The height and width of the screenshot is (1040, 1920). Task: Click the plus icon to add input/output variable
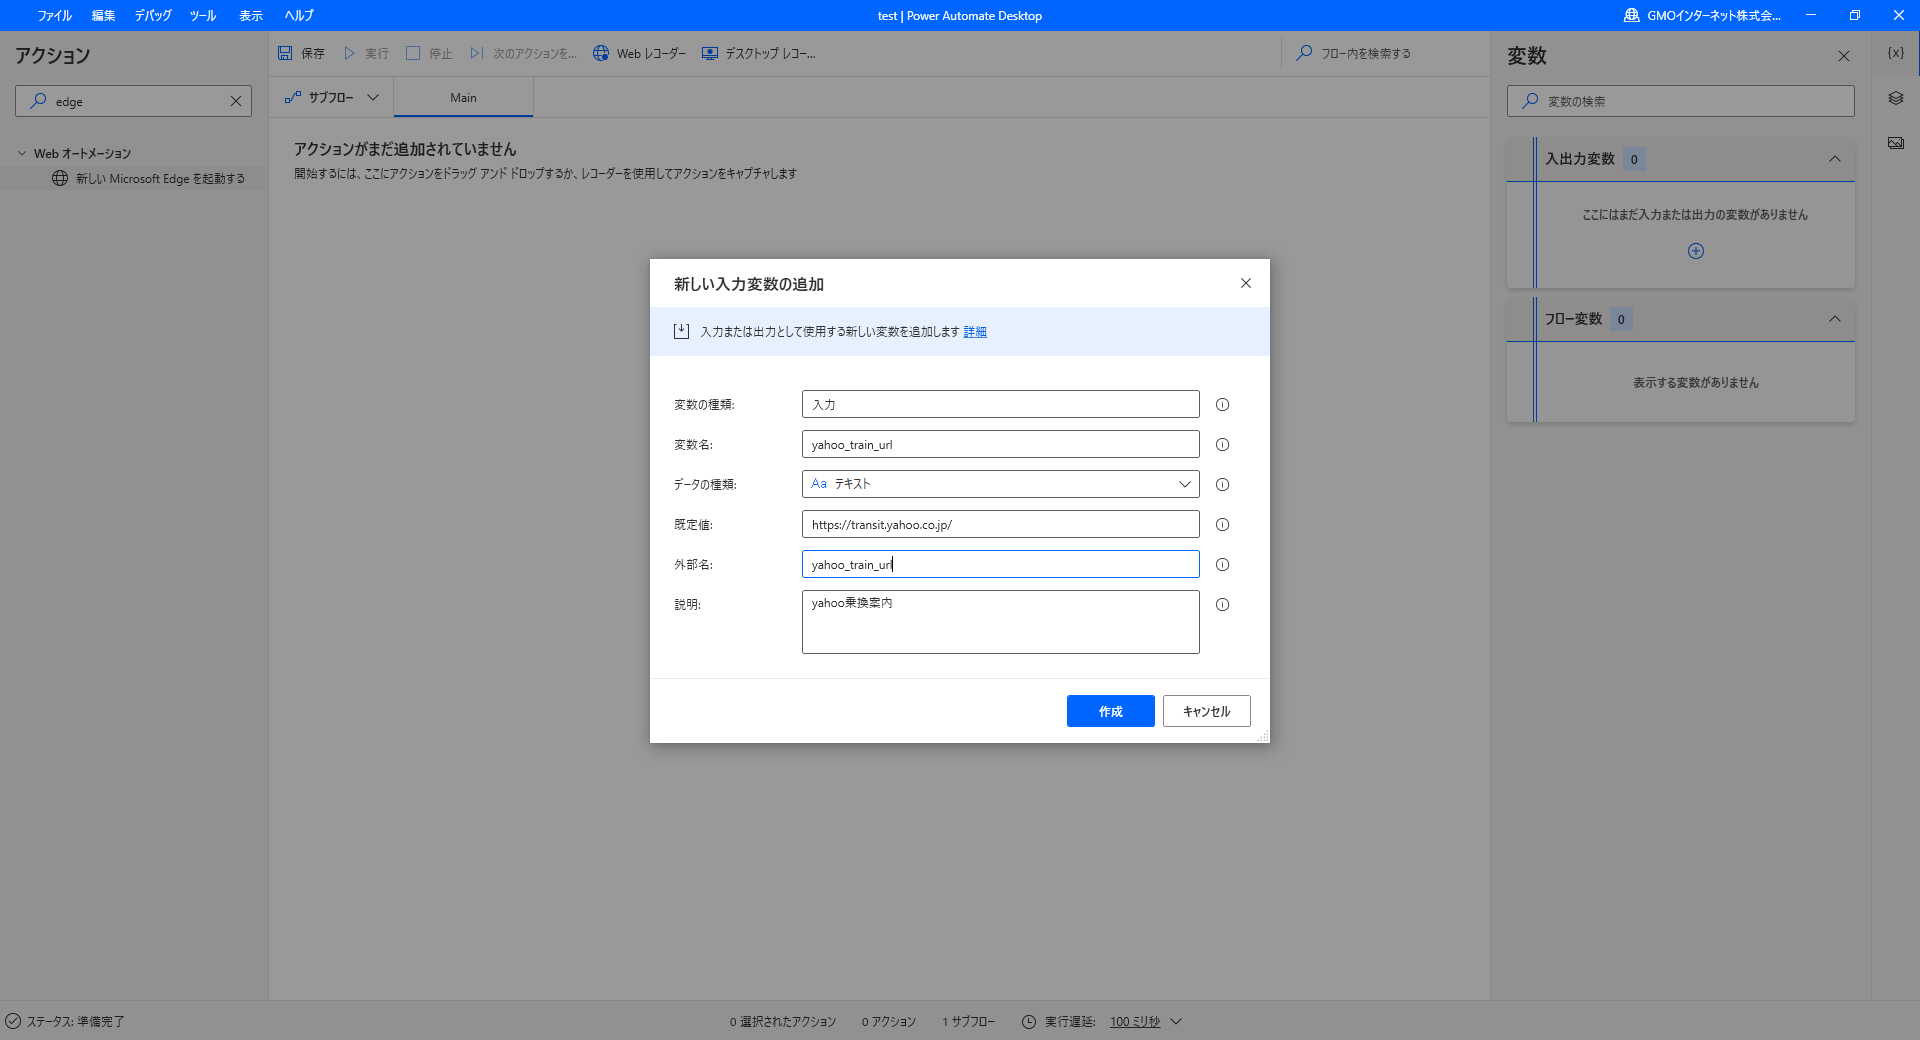1696,251
